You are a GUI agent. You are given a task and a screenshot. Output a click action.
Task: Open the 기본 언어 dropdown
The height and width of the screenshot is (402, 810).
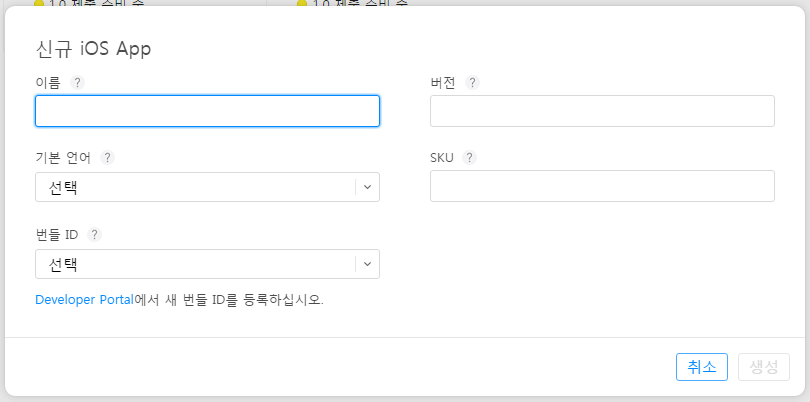tap(207, 187)
